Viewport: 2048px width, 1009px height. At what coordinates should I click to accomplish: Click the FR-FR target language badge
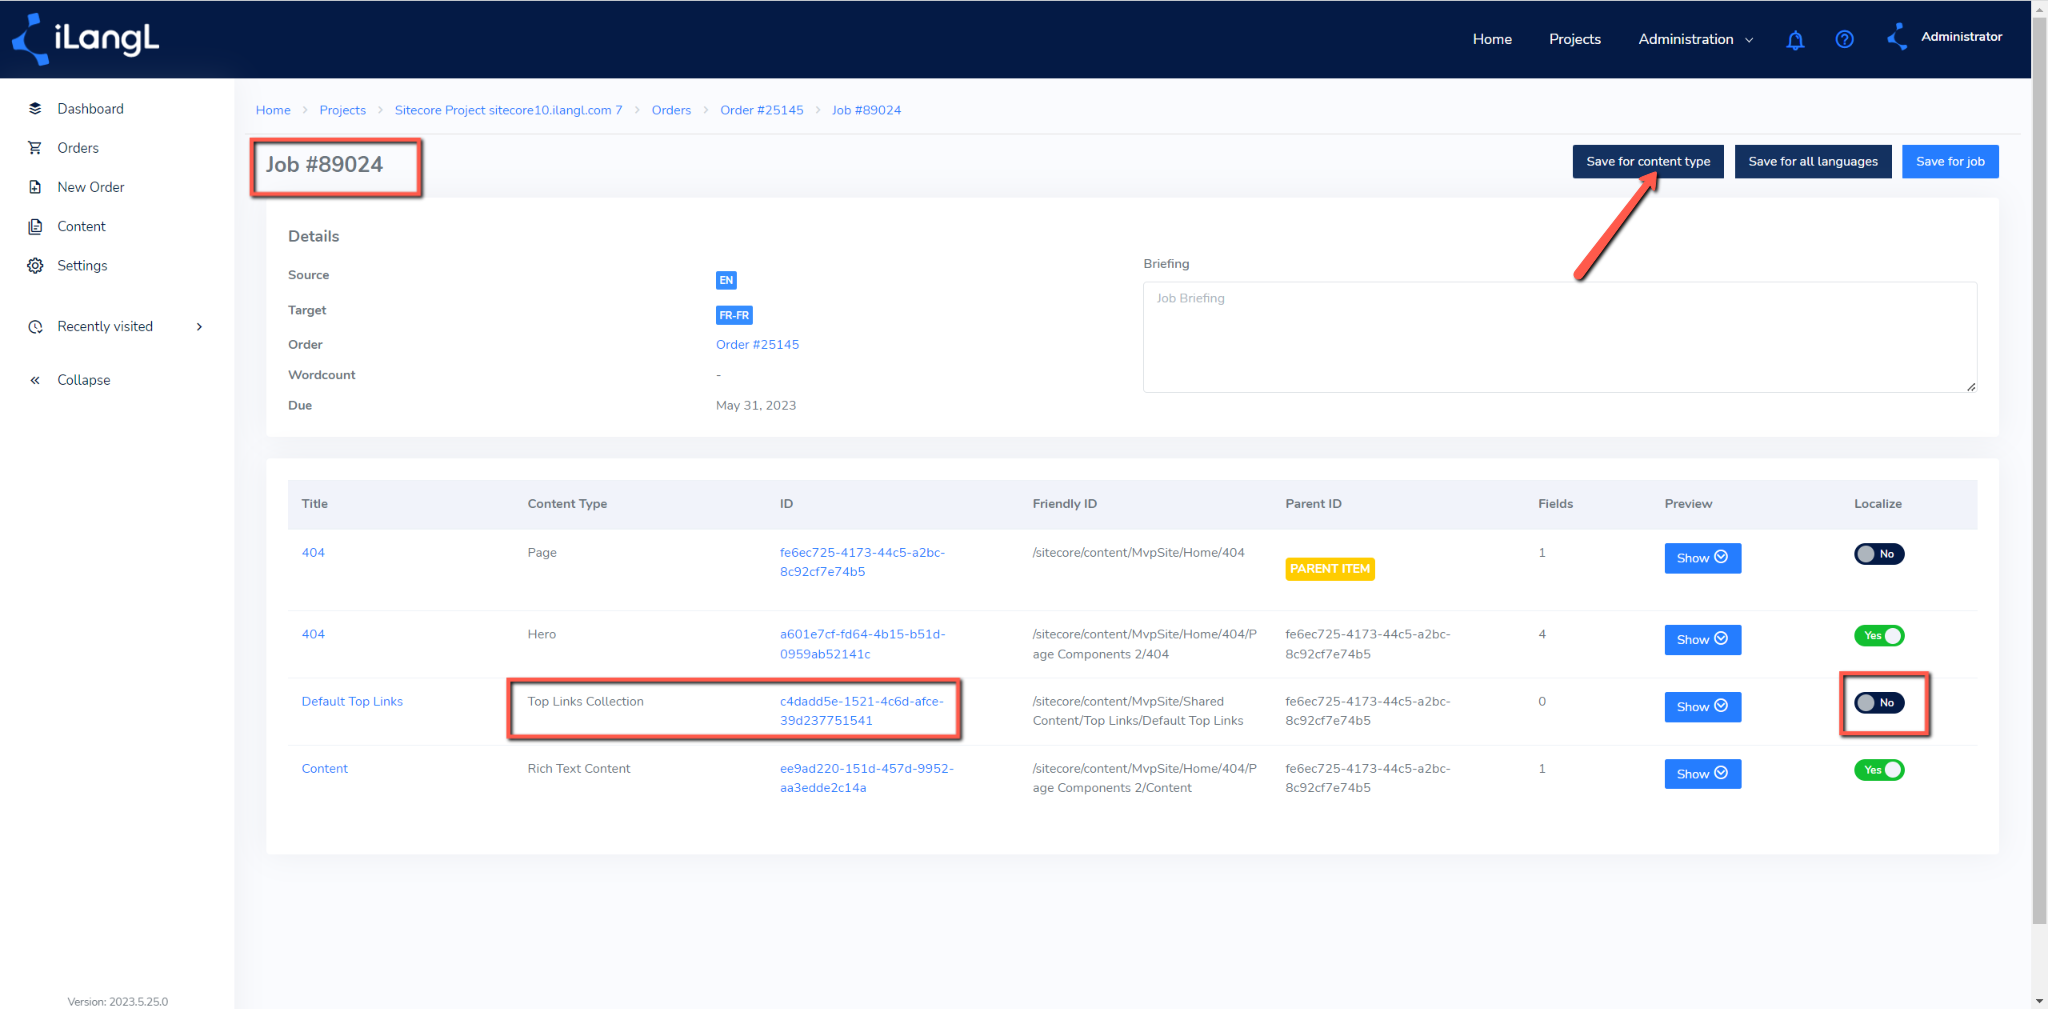(x=734, y=315)
